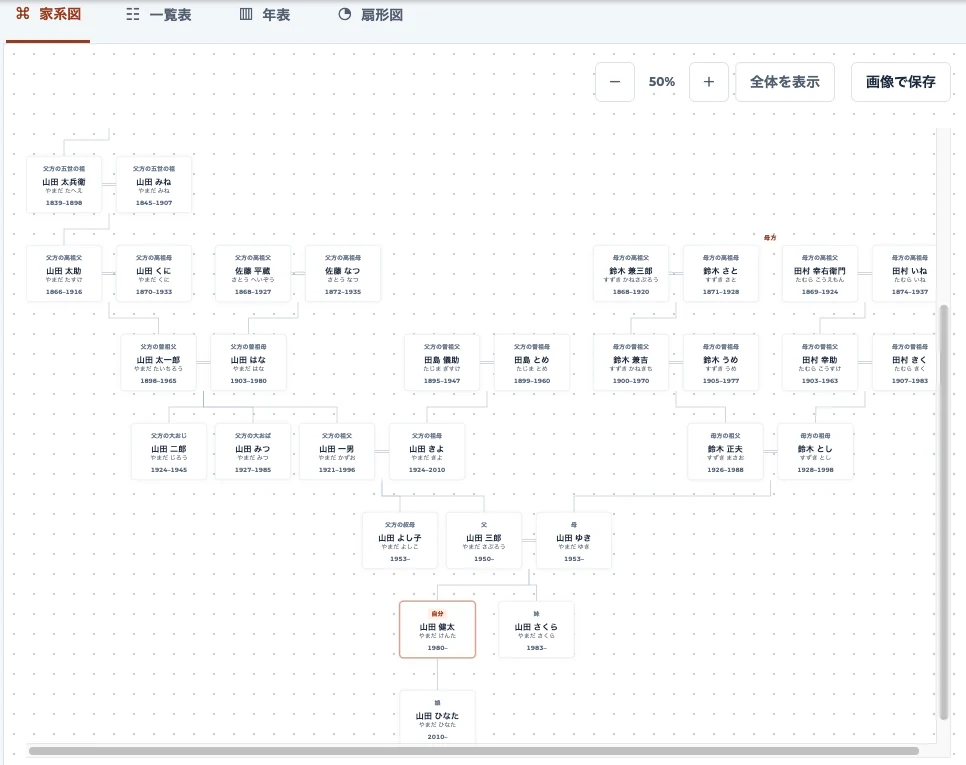Select the 鈴木 兼三郎 card
Image resolution: width=966 pixels, height=765 pixels.
coord(631,273)
